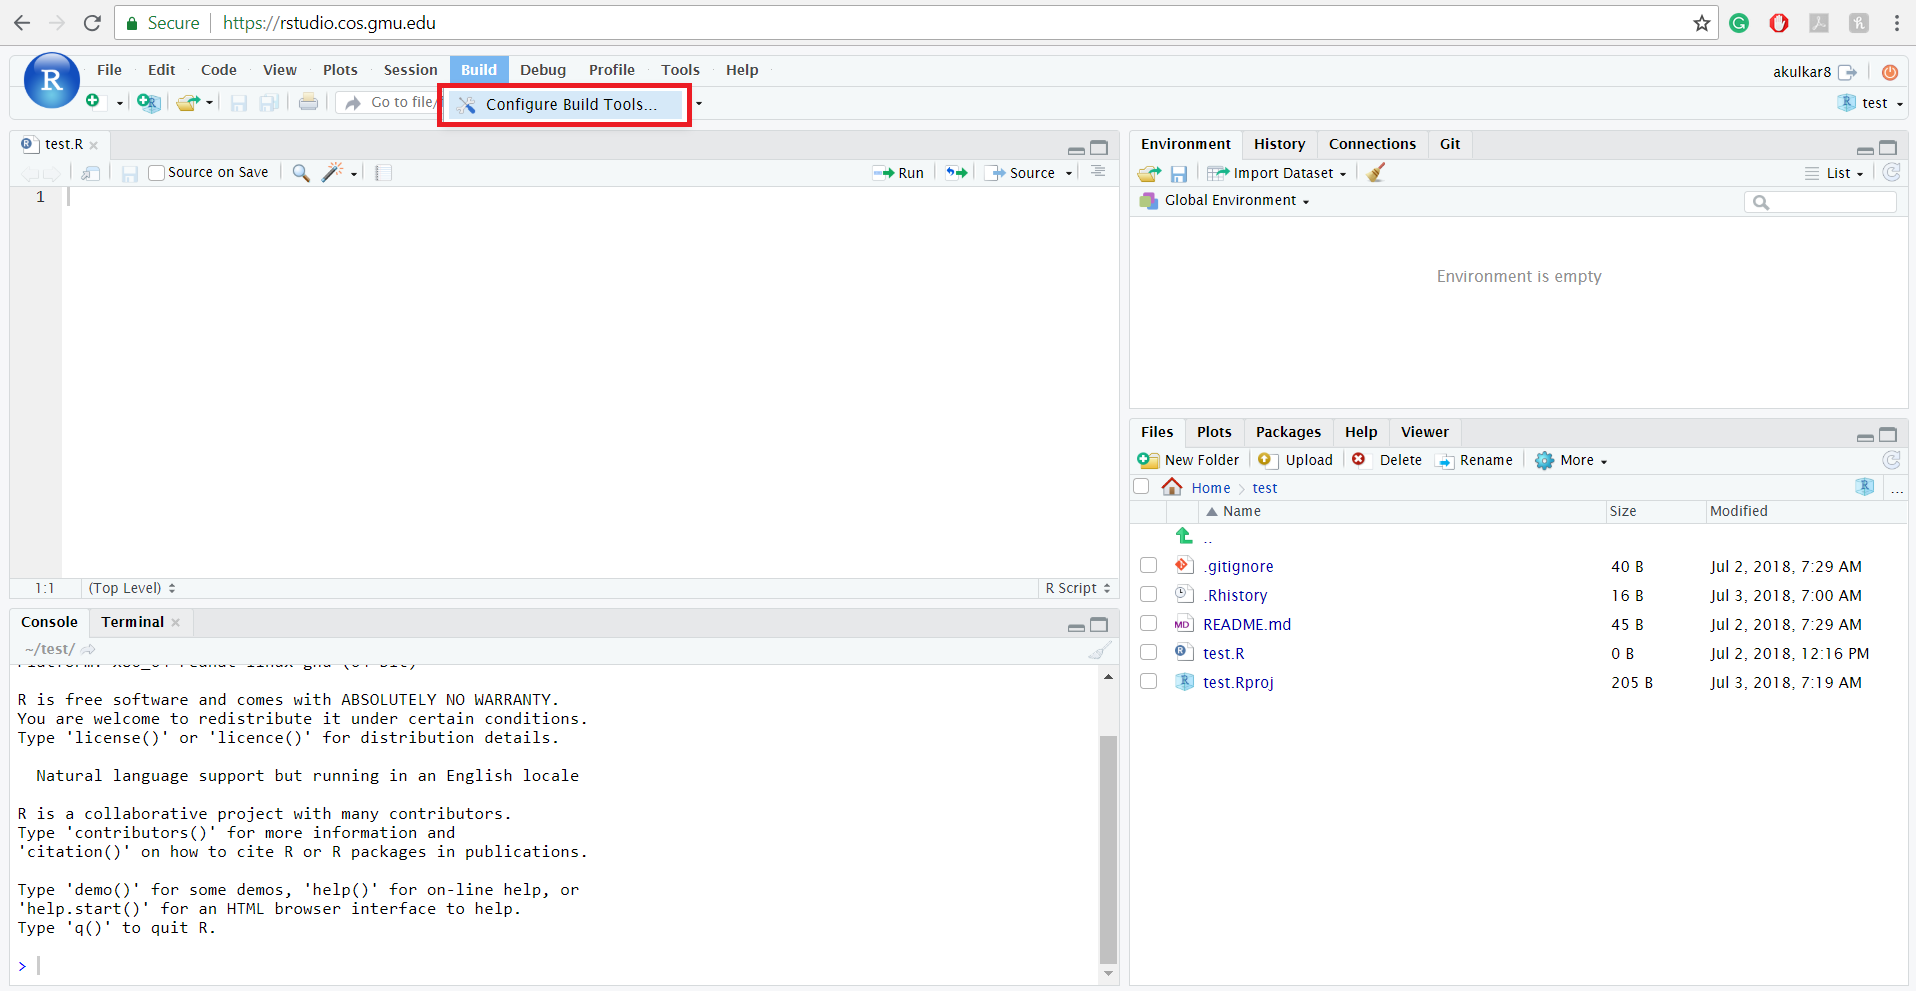1916x991 pixels.
Task: Click the browser reload icon
Action: [x=92, y=23]
